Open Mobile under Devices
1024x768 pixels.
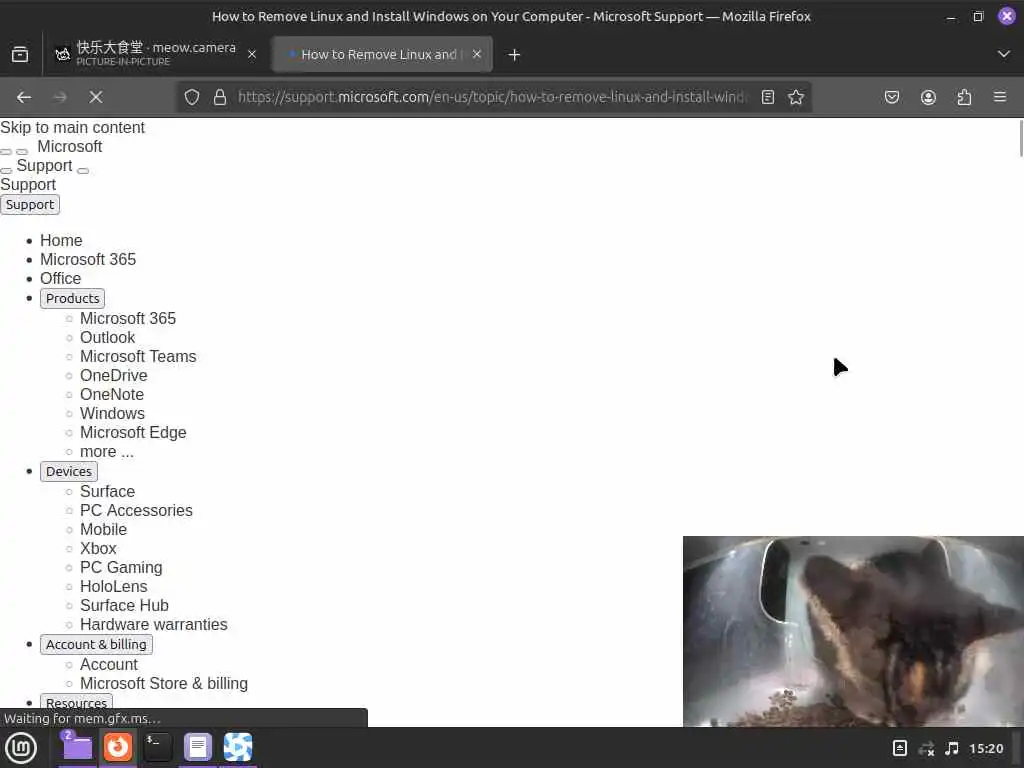coord(104,529)
